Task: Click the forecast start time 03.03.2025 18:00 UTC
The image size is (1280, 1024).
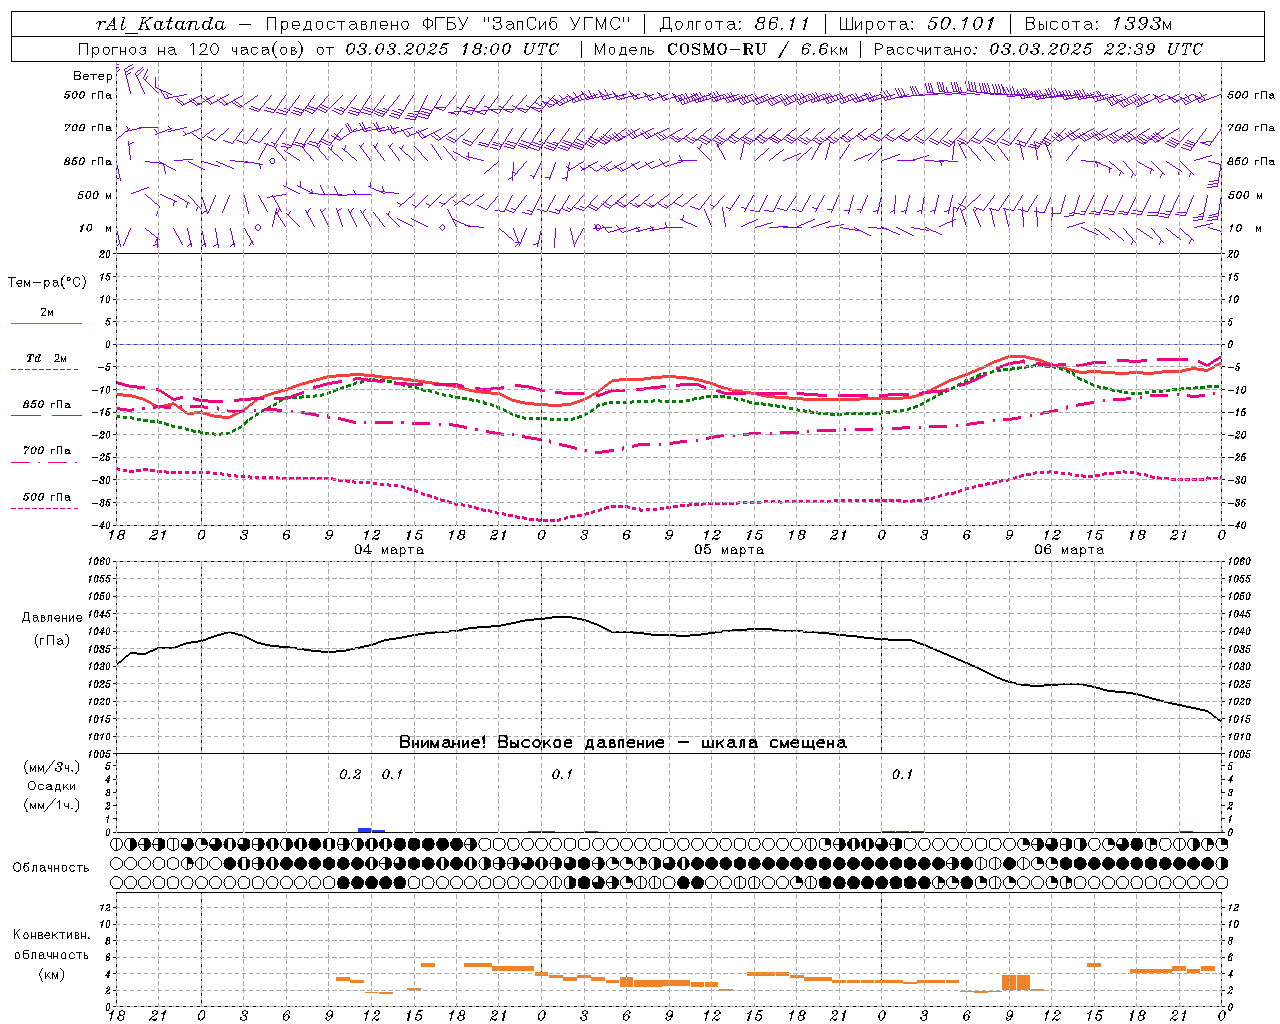Action: 451,49
